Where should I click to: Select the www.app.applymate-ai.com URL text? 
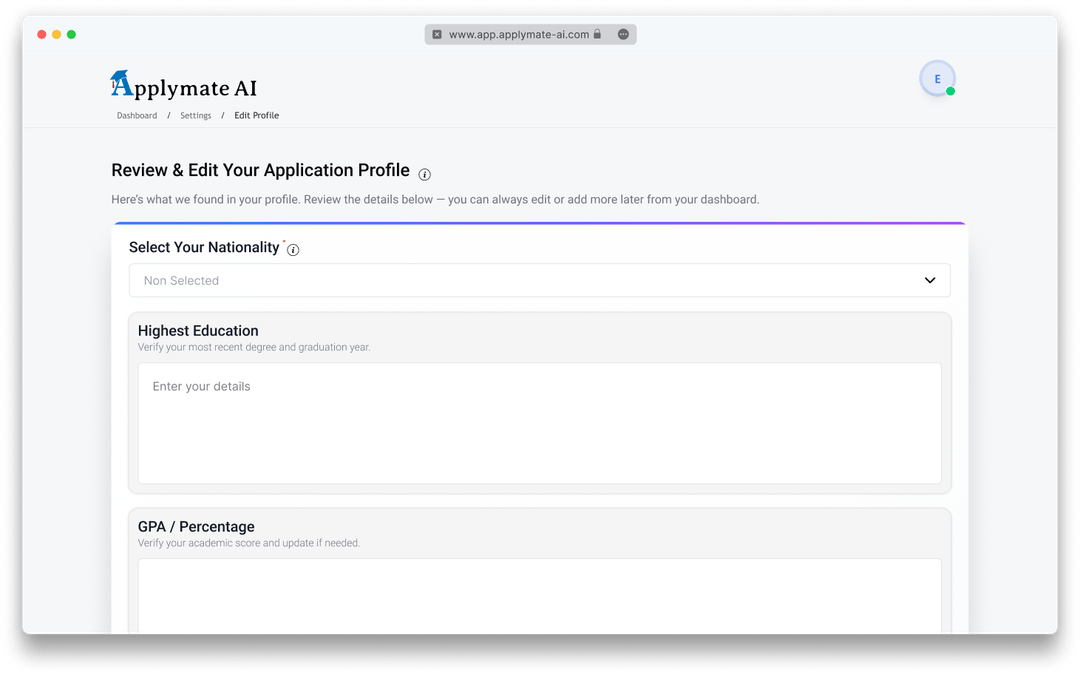click(x=518, y=34)
